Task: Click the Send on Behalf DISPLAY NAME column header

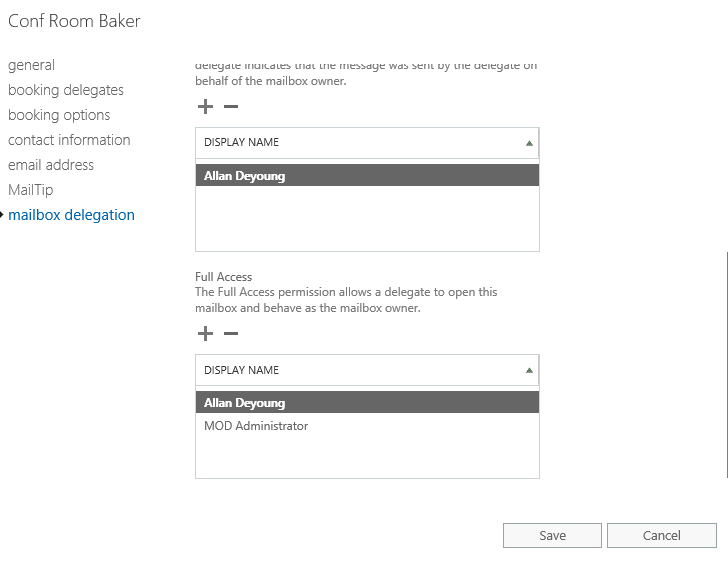Action: (242, 143)
